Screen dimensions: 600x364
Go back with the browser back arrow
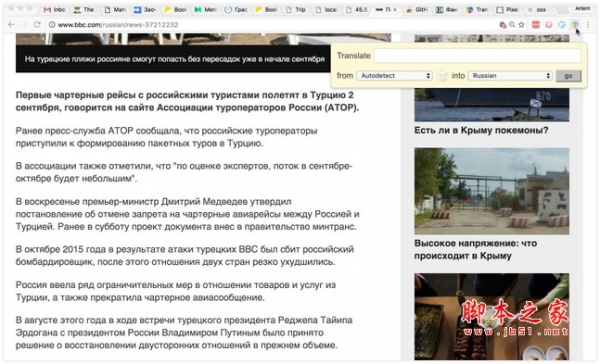tap(11, 24)
